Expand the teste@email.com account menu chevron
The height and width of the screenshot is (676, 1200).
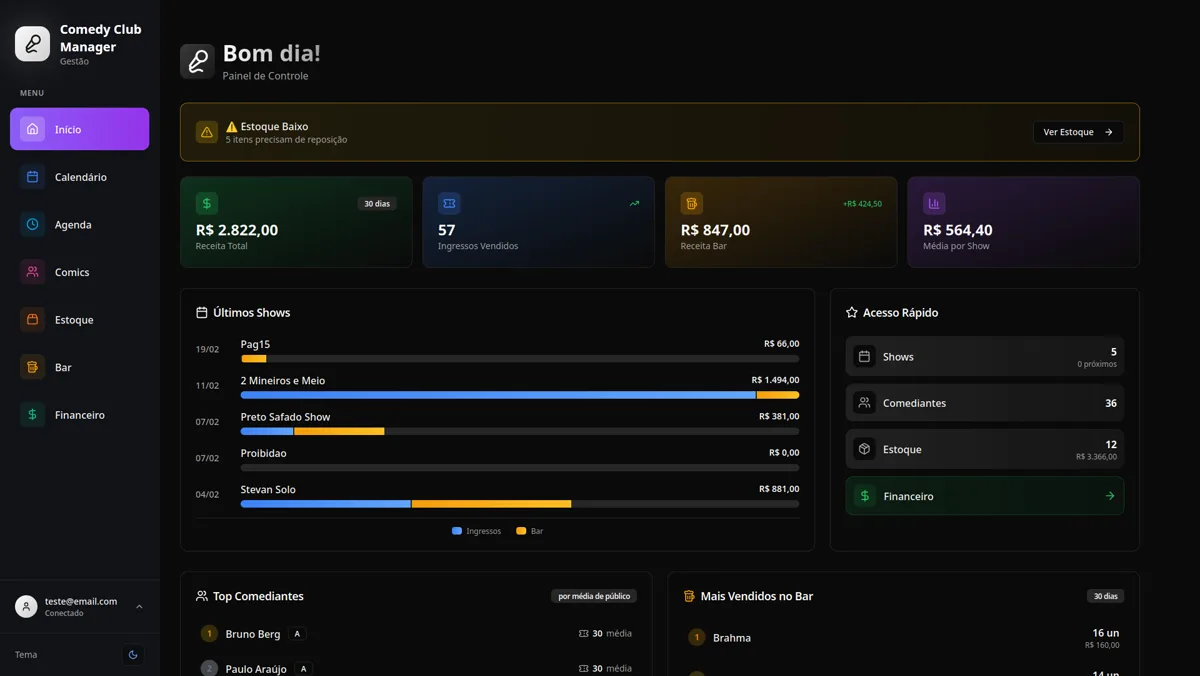pos(139,606)
